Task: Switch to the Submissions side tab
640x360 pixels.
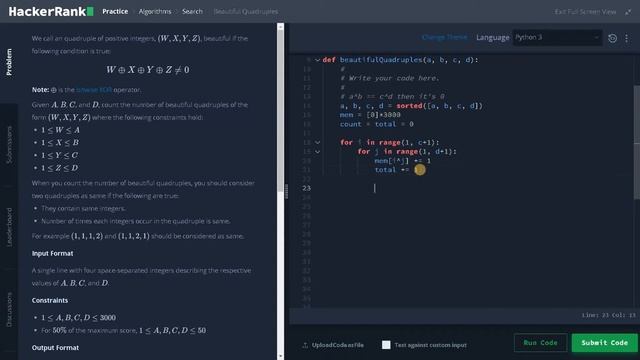Action: coord(9,145)
